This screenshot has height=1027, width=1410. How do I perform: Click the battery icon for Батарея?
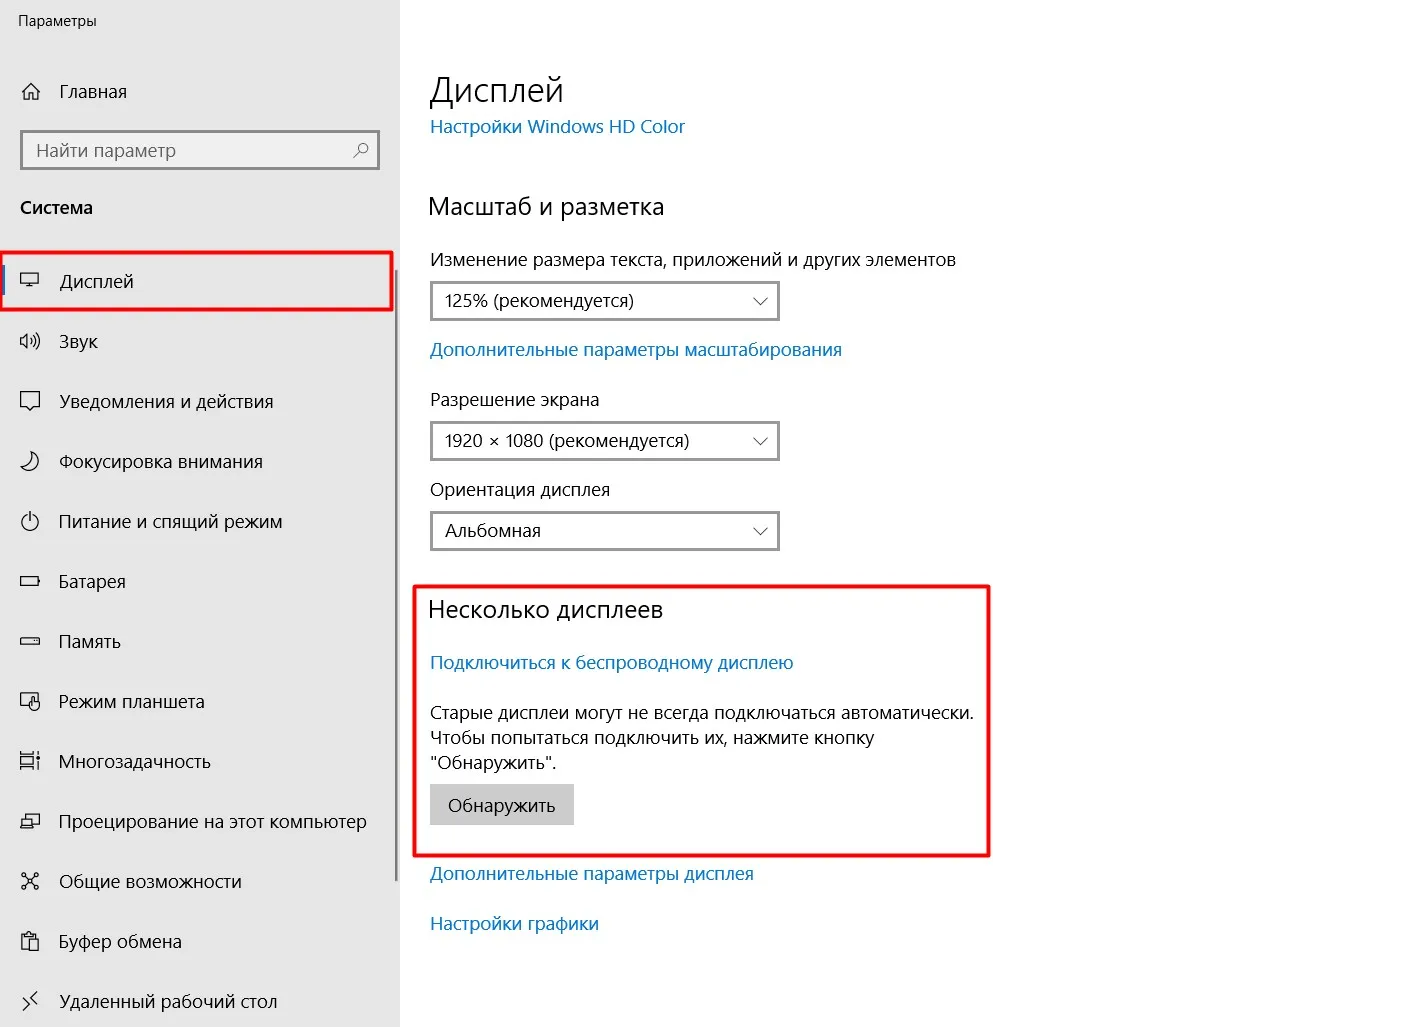pos(30,581)
